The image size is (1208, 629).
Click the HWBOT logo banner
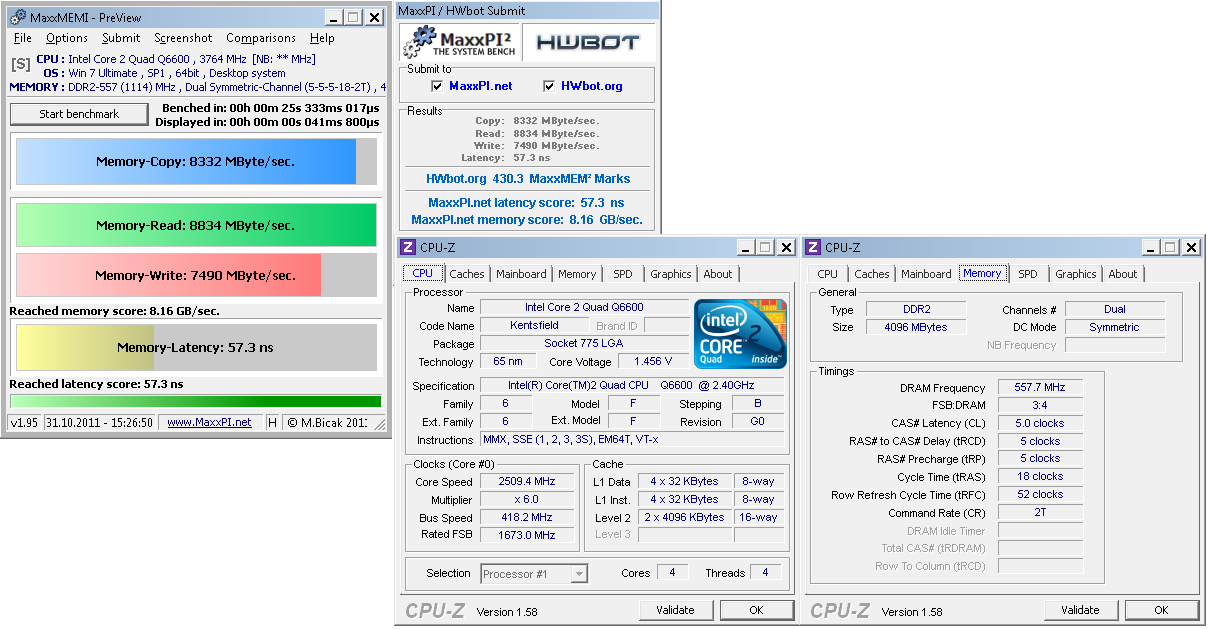590,43
